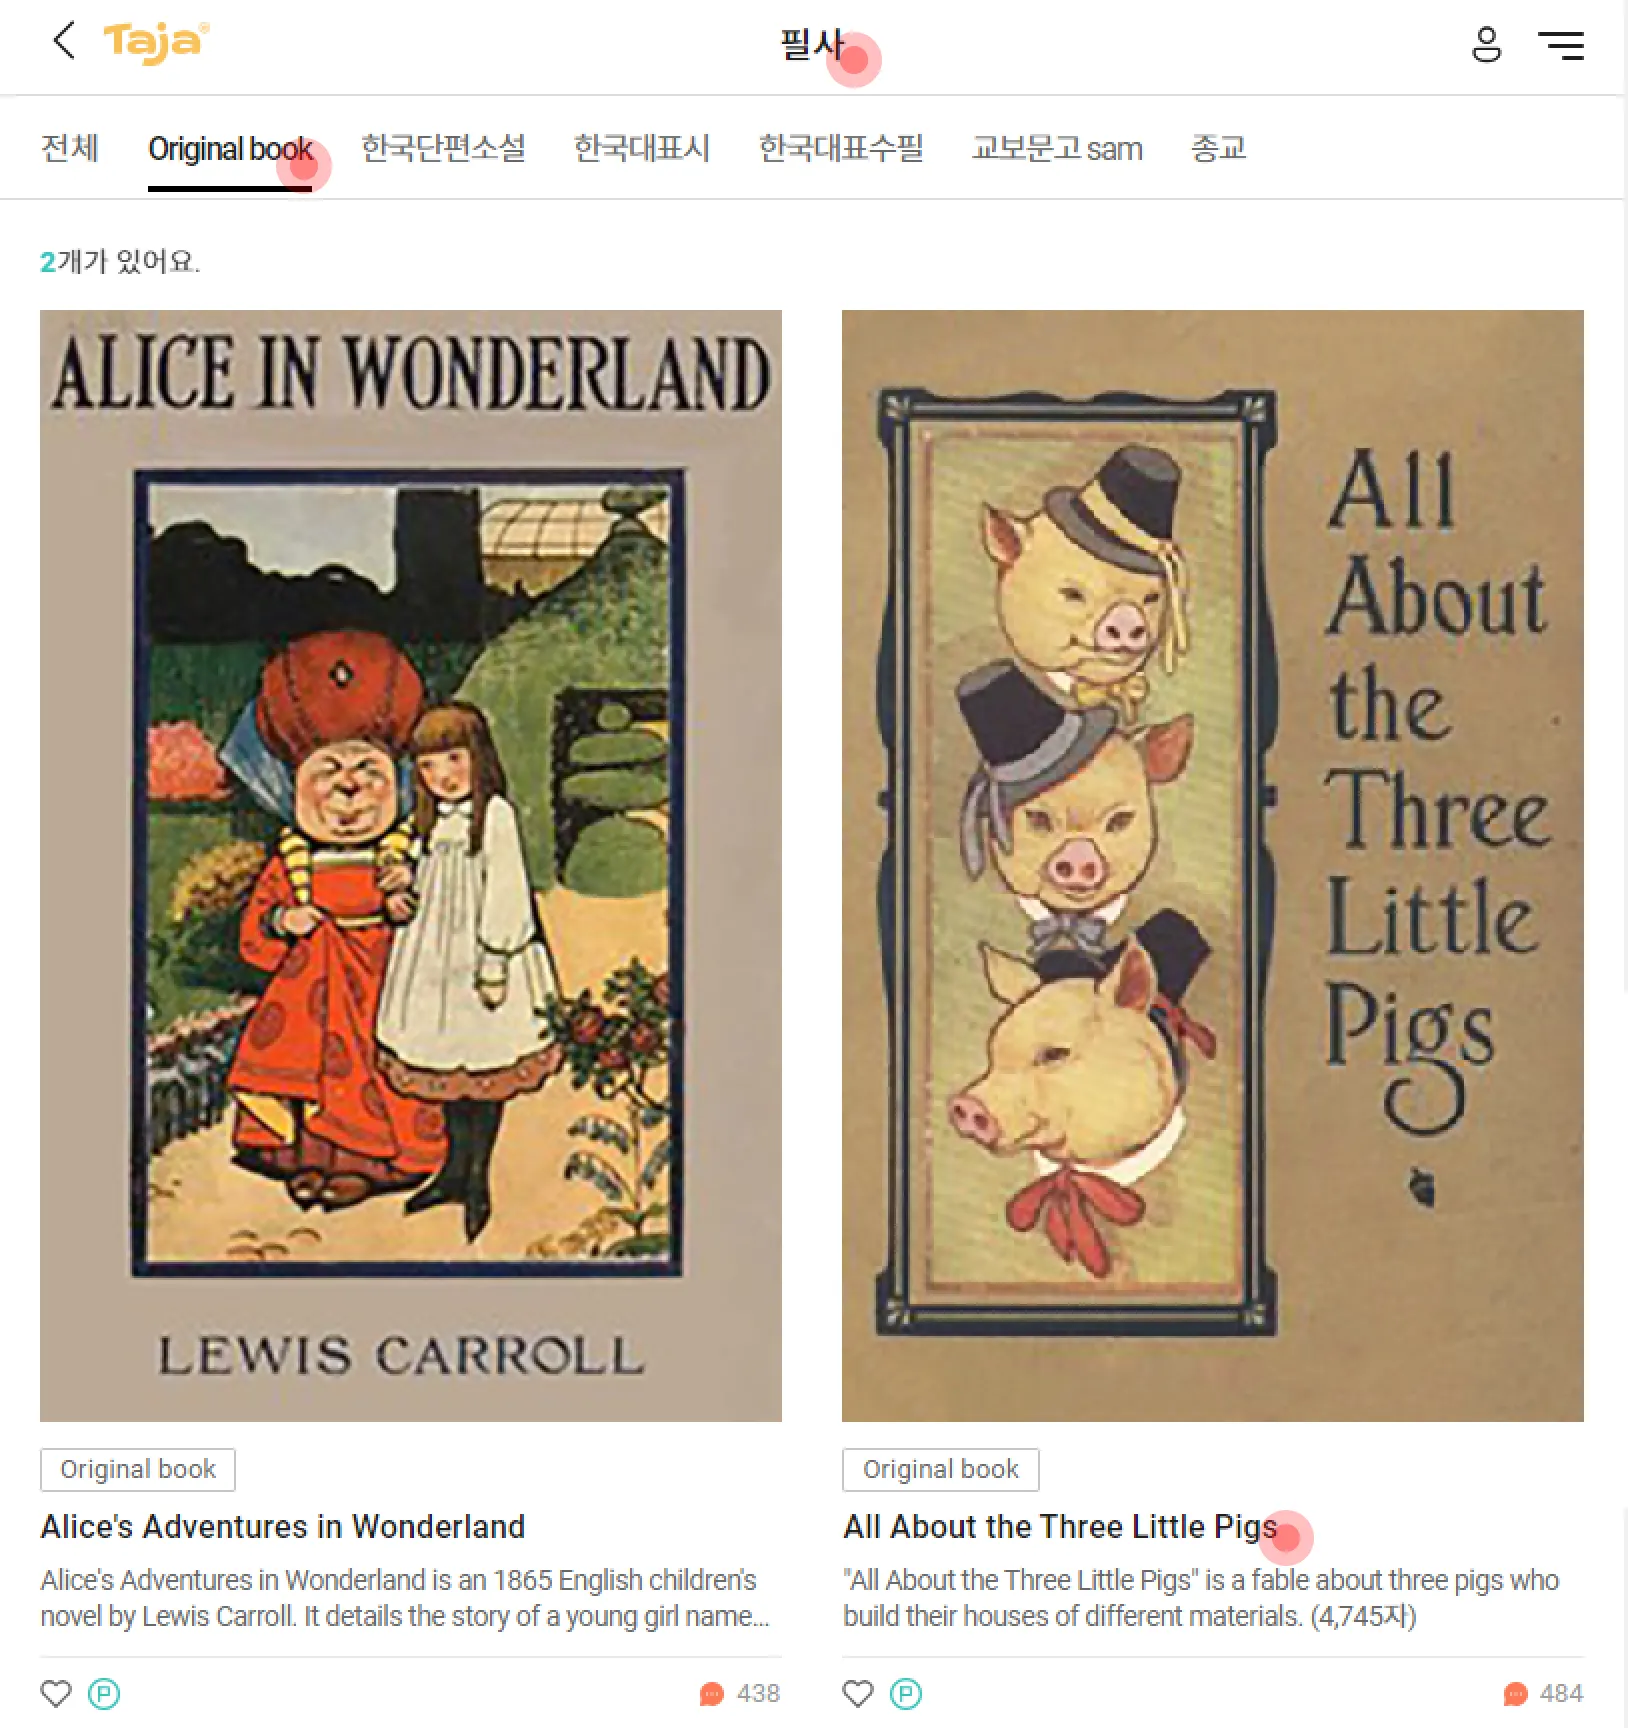The image size is (1628, 1728).
Task: Select the Original book tab
Action: pos(230,150)
